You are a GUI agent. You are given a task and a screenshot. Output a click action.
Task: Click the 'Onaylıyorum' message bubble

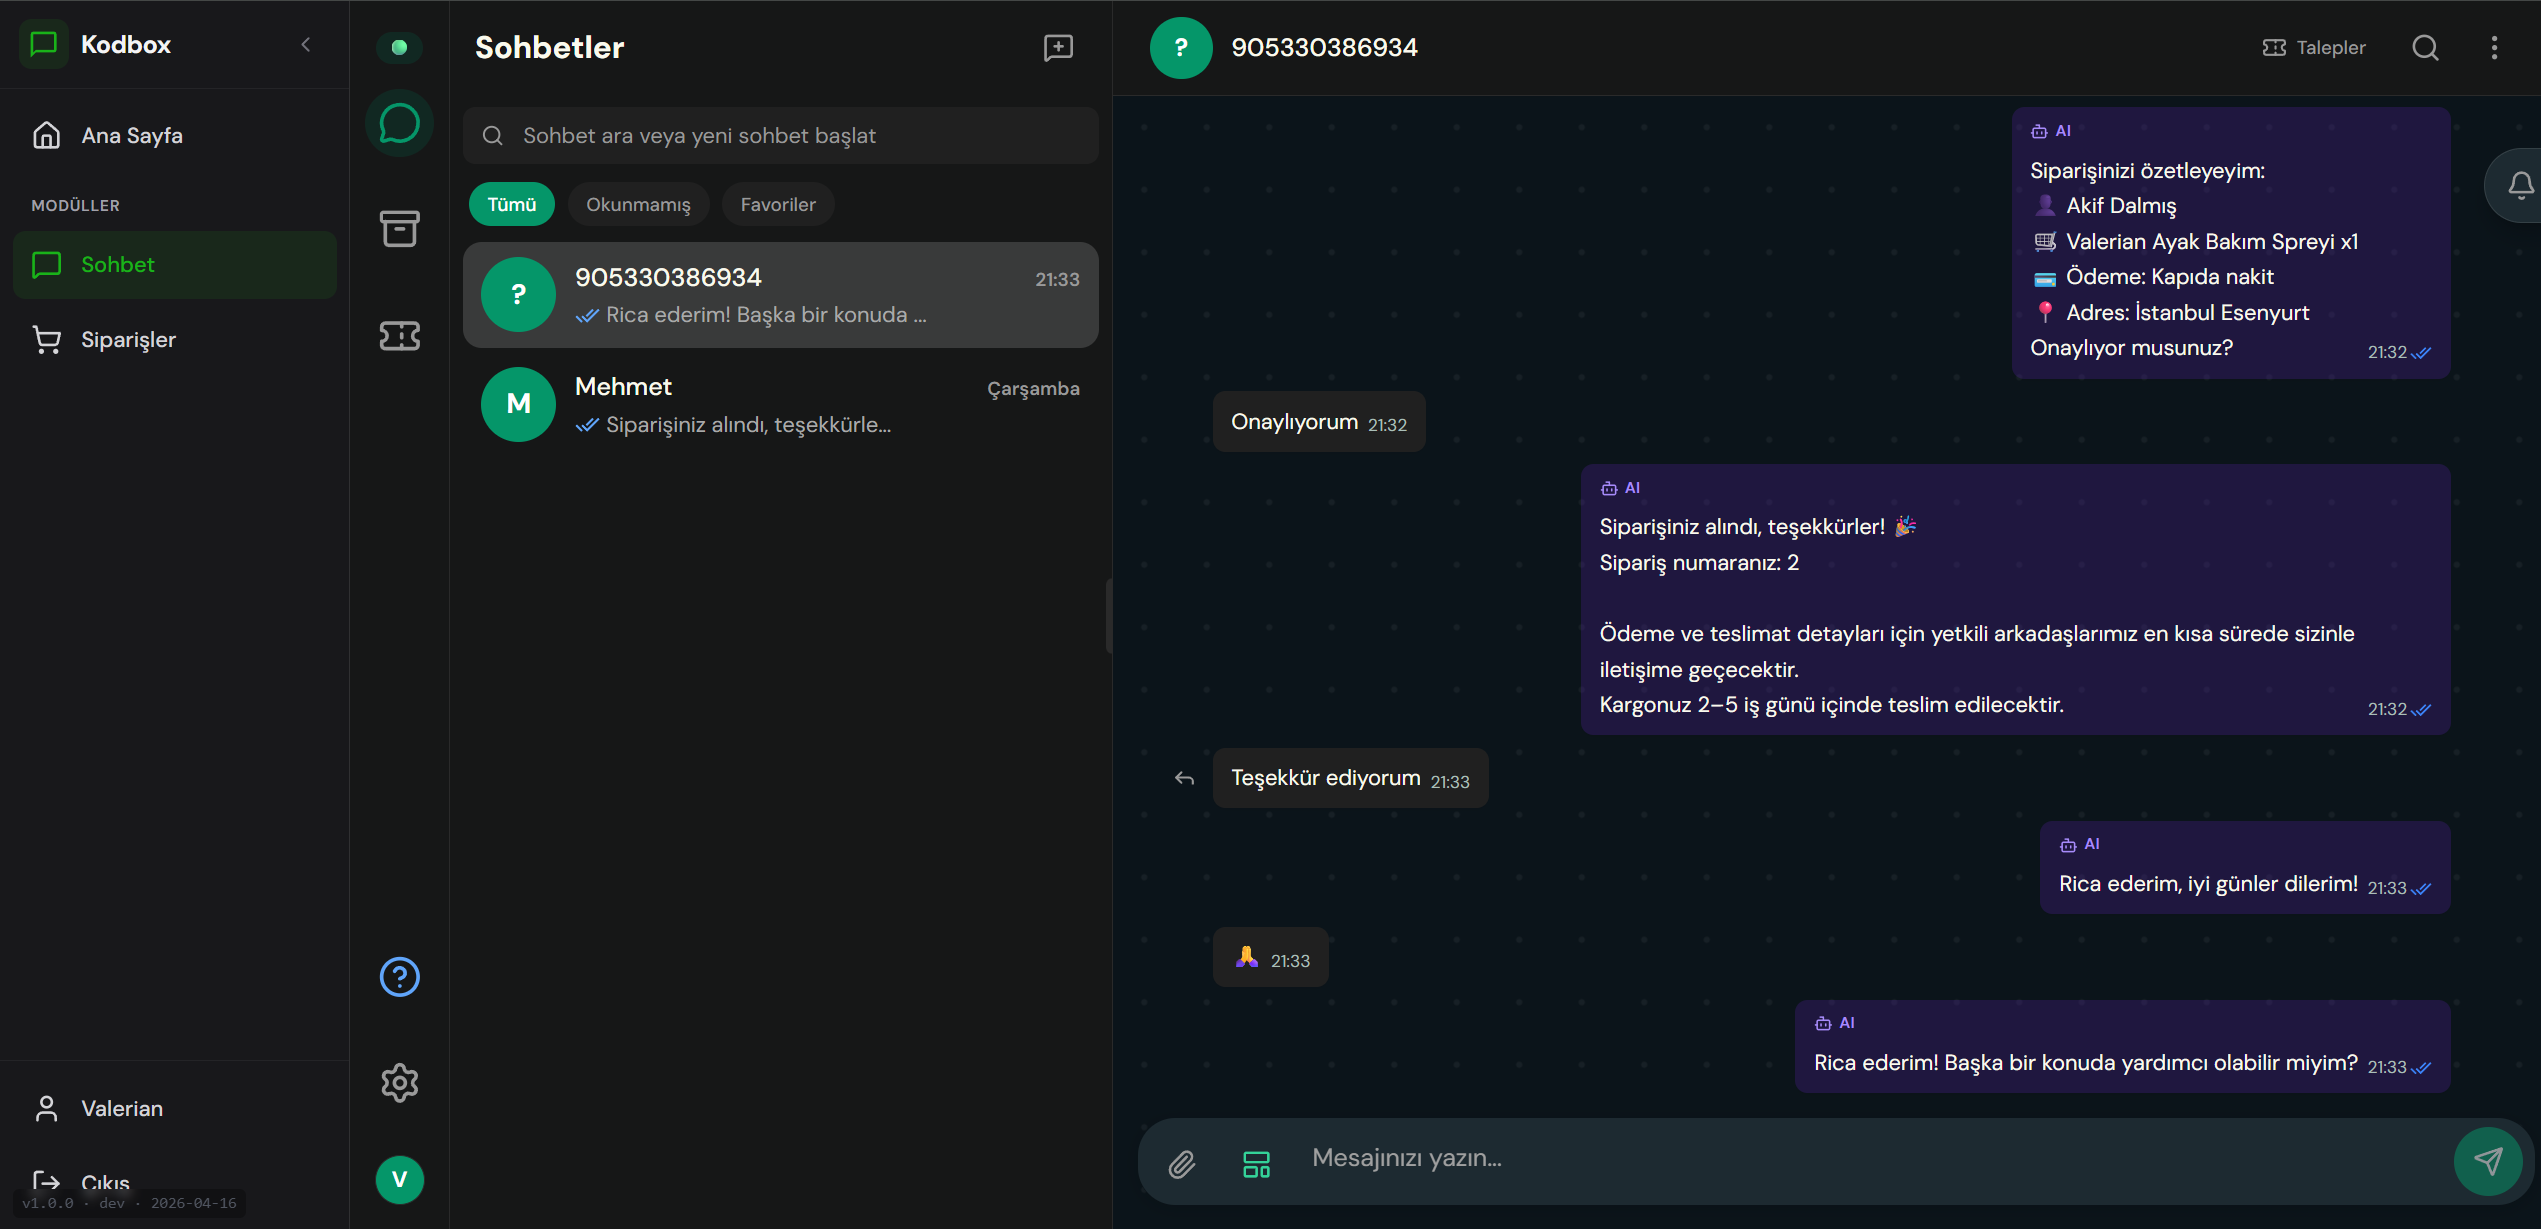pyautogui.click(x=1318, y=422)
